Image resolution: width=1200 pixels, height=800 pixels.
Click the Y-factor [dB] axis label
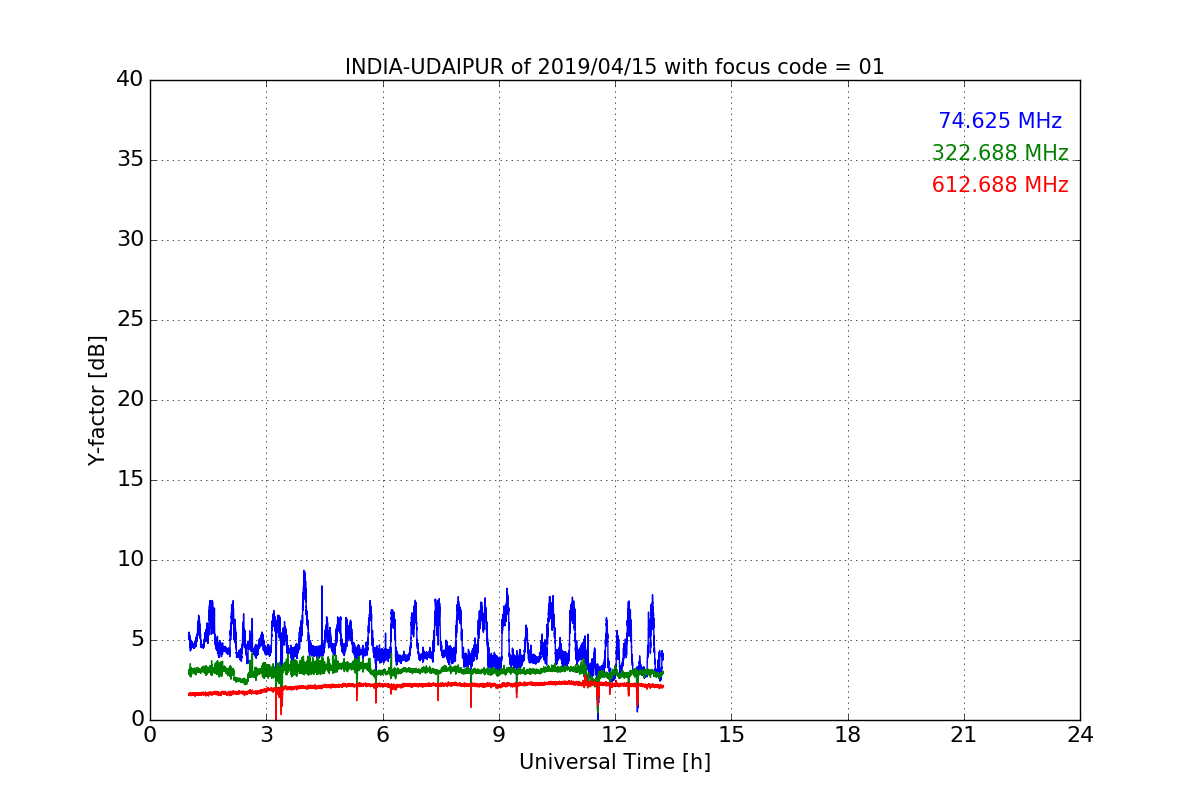pos(97,400)
